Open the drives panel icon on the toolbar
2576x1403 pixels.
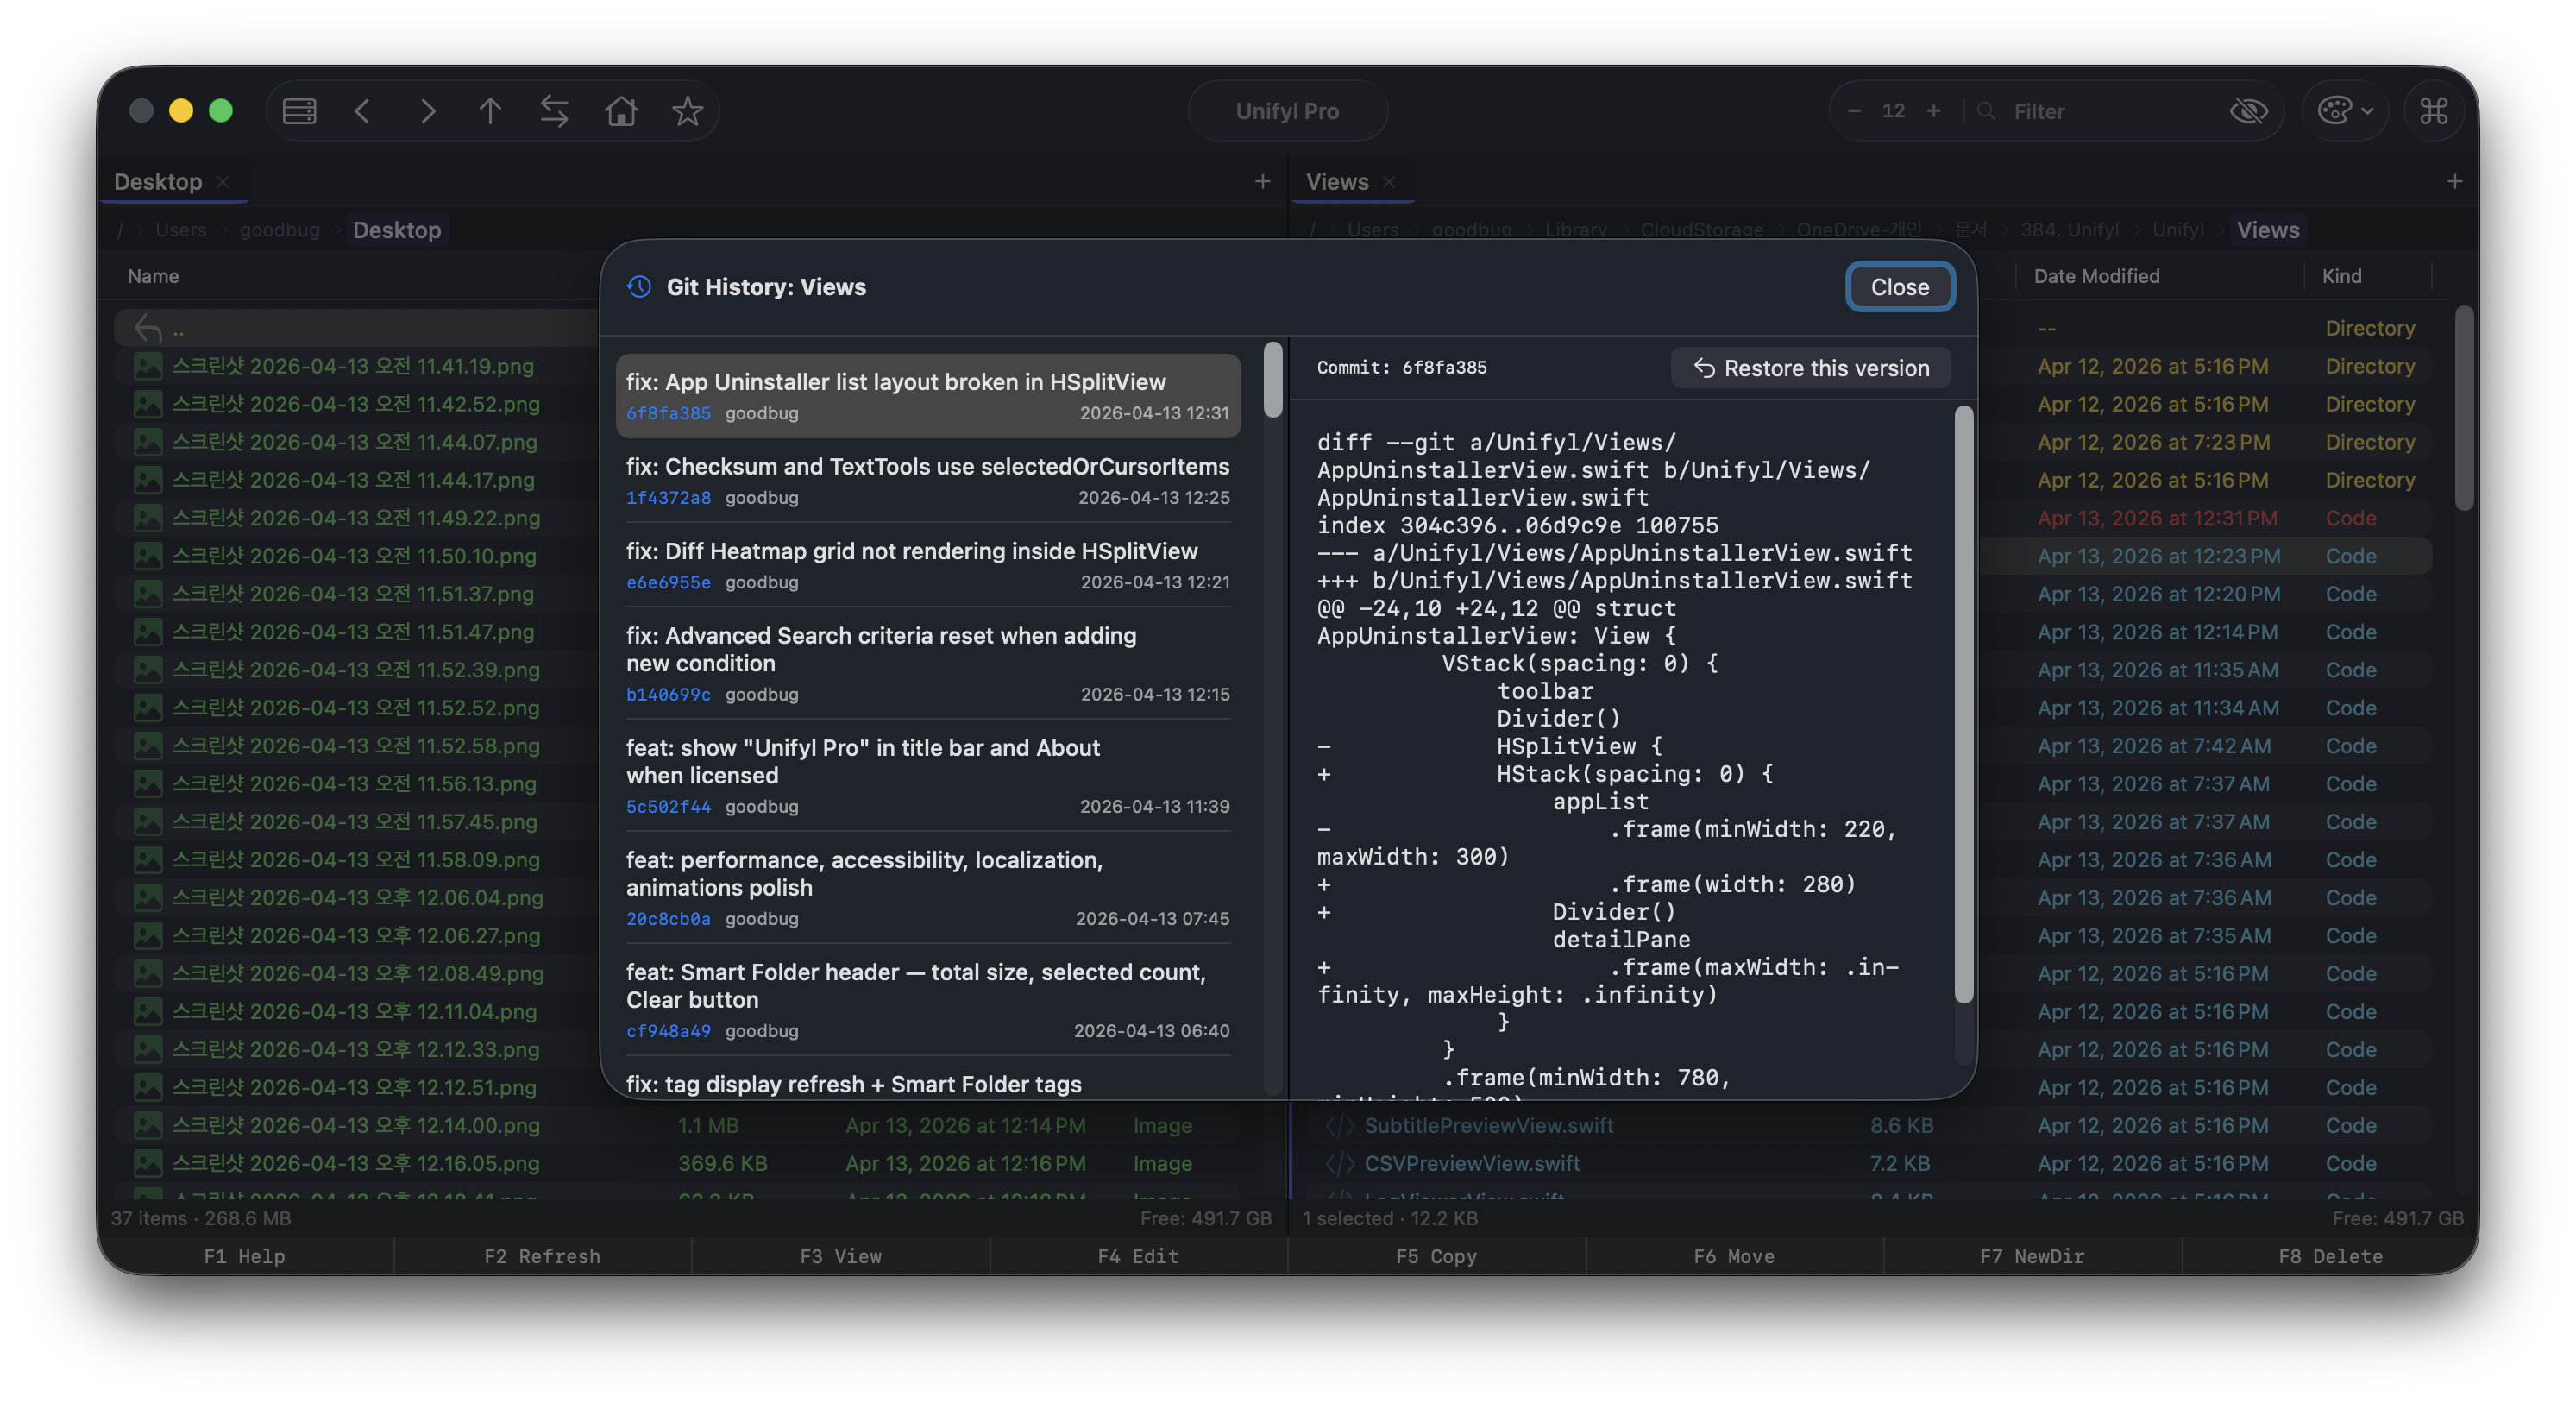click(299, 111)
